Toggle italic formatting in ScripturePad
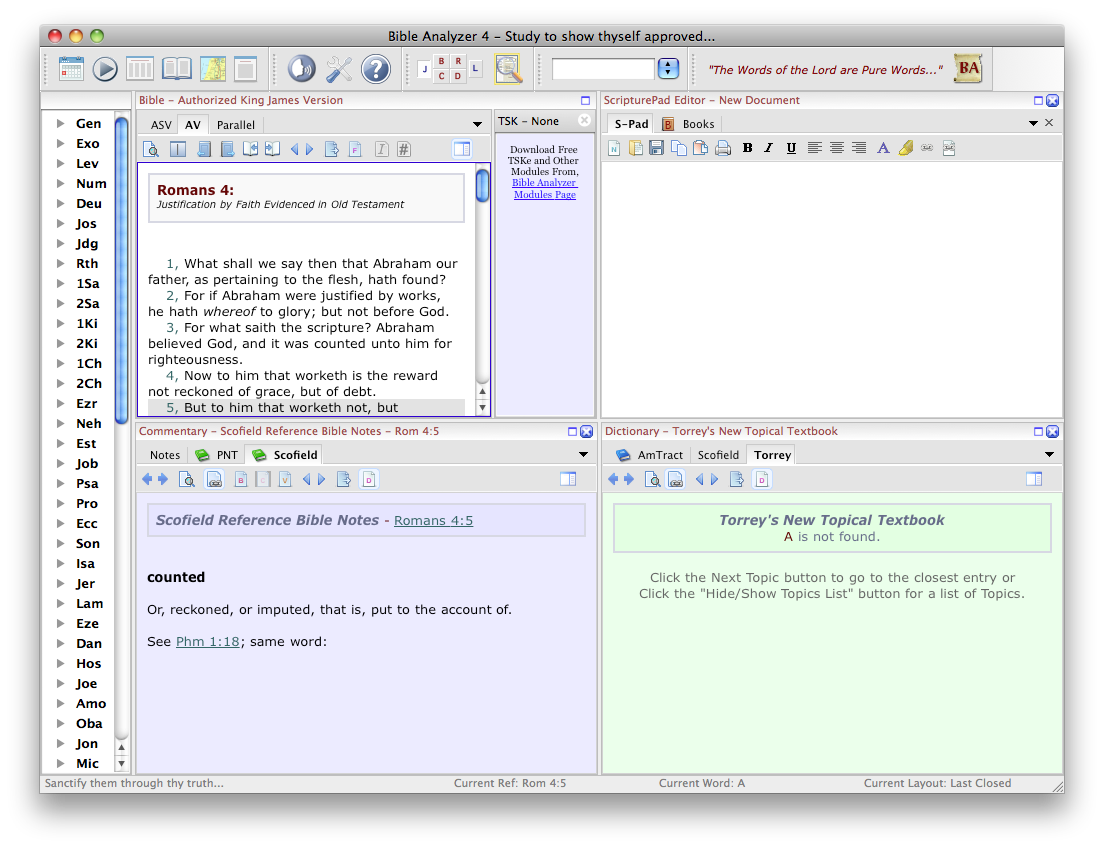The width and height of the screenshot is (1104, 848). [769, 148]
